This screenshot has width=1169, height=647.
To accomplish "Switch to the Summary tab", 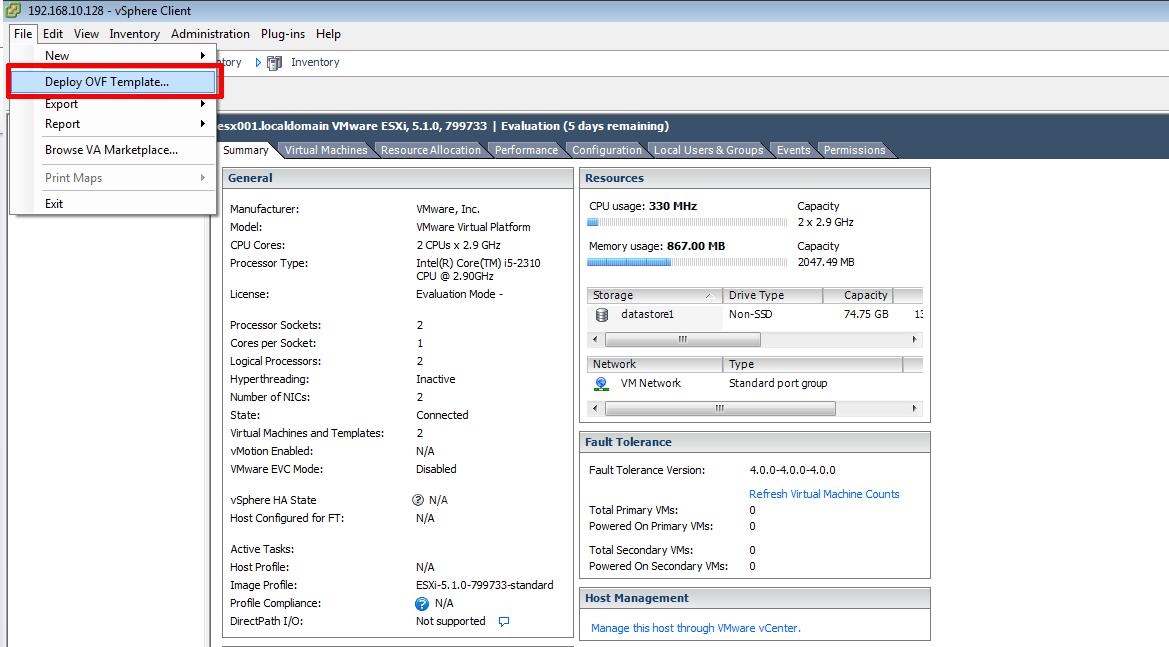I will 245,151.
